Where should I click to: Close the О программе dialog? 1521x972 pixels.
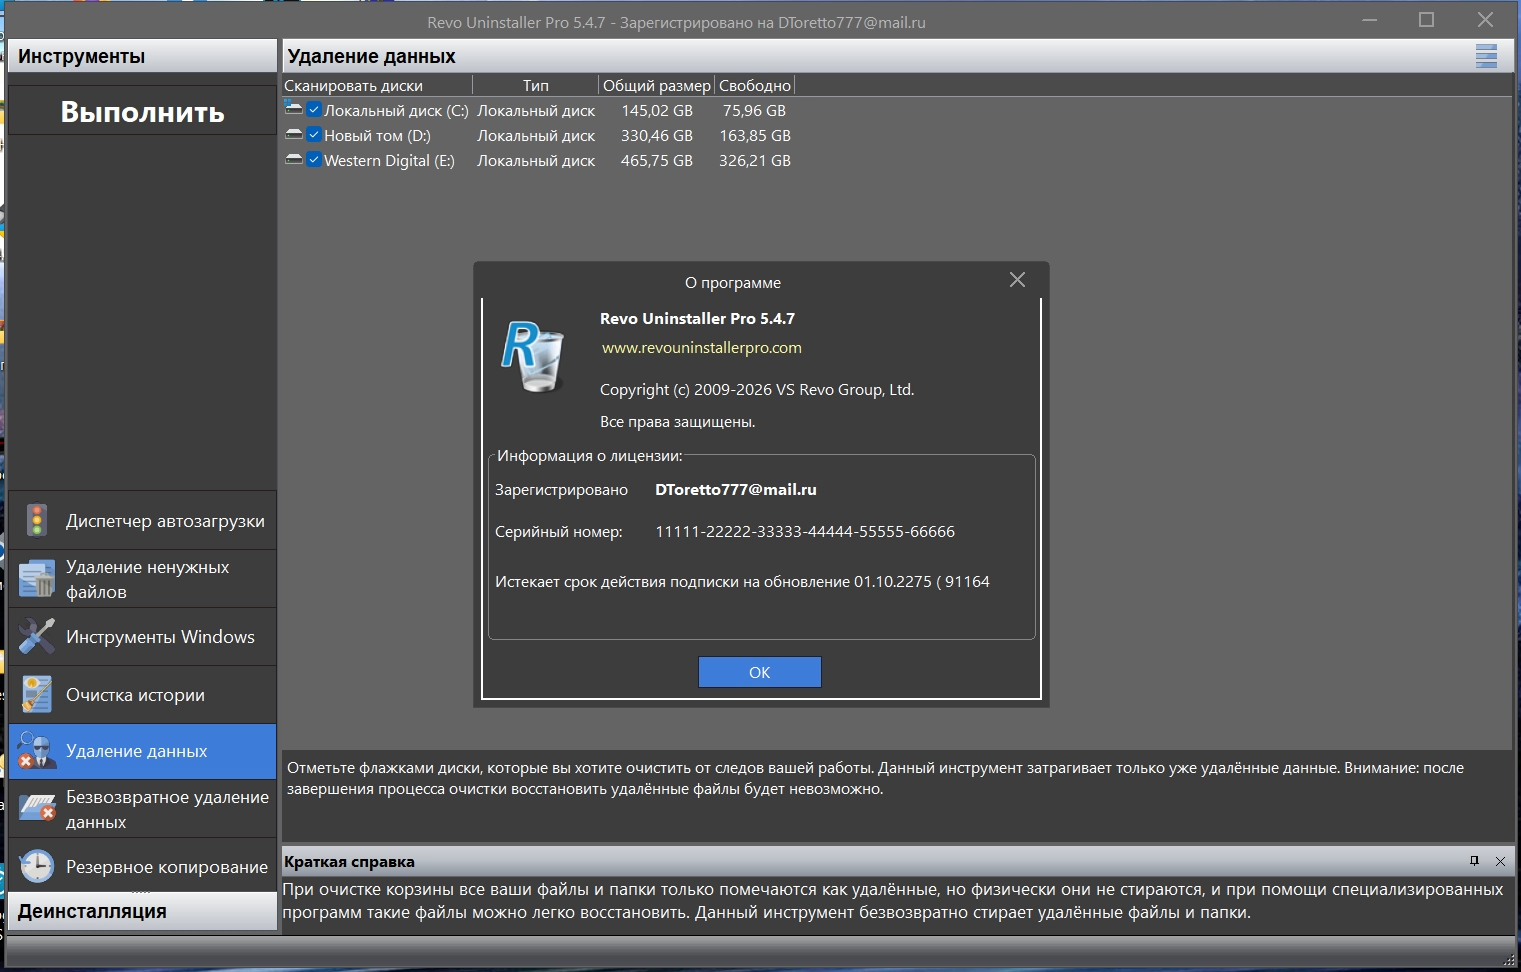click(x=1017, y=280)
